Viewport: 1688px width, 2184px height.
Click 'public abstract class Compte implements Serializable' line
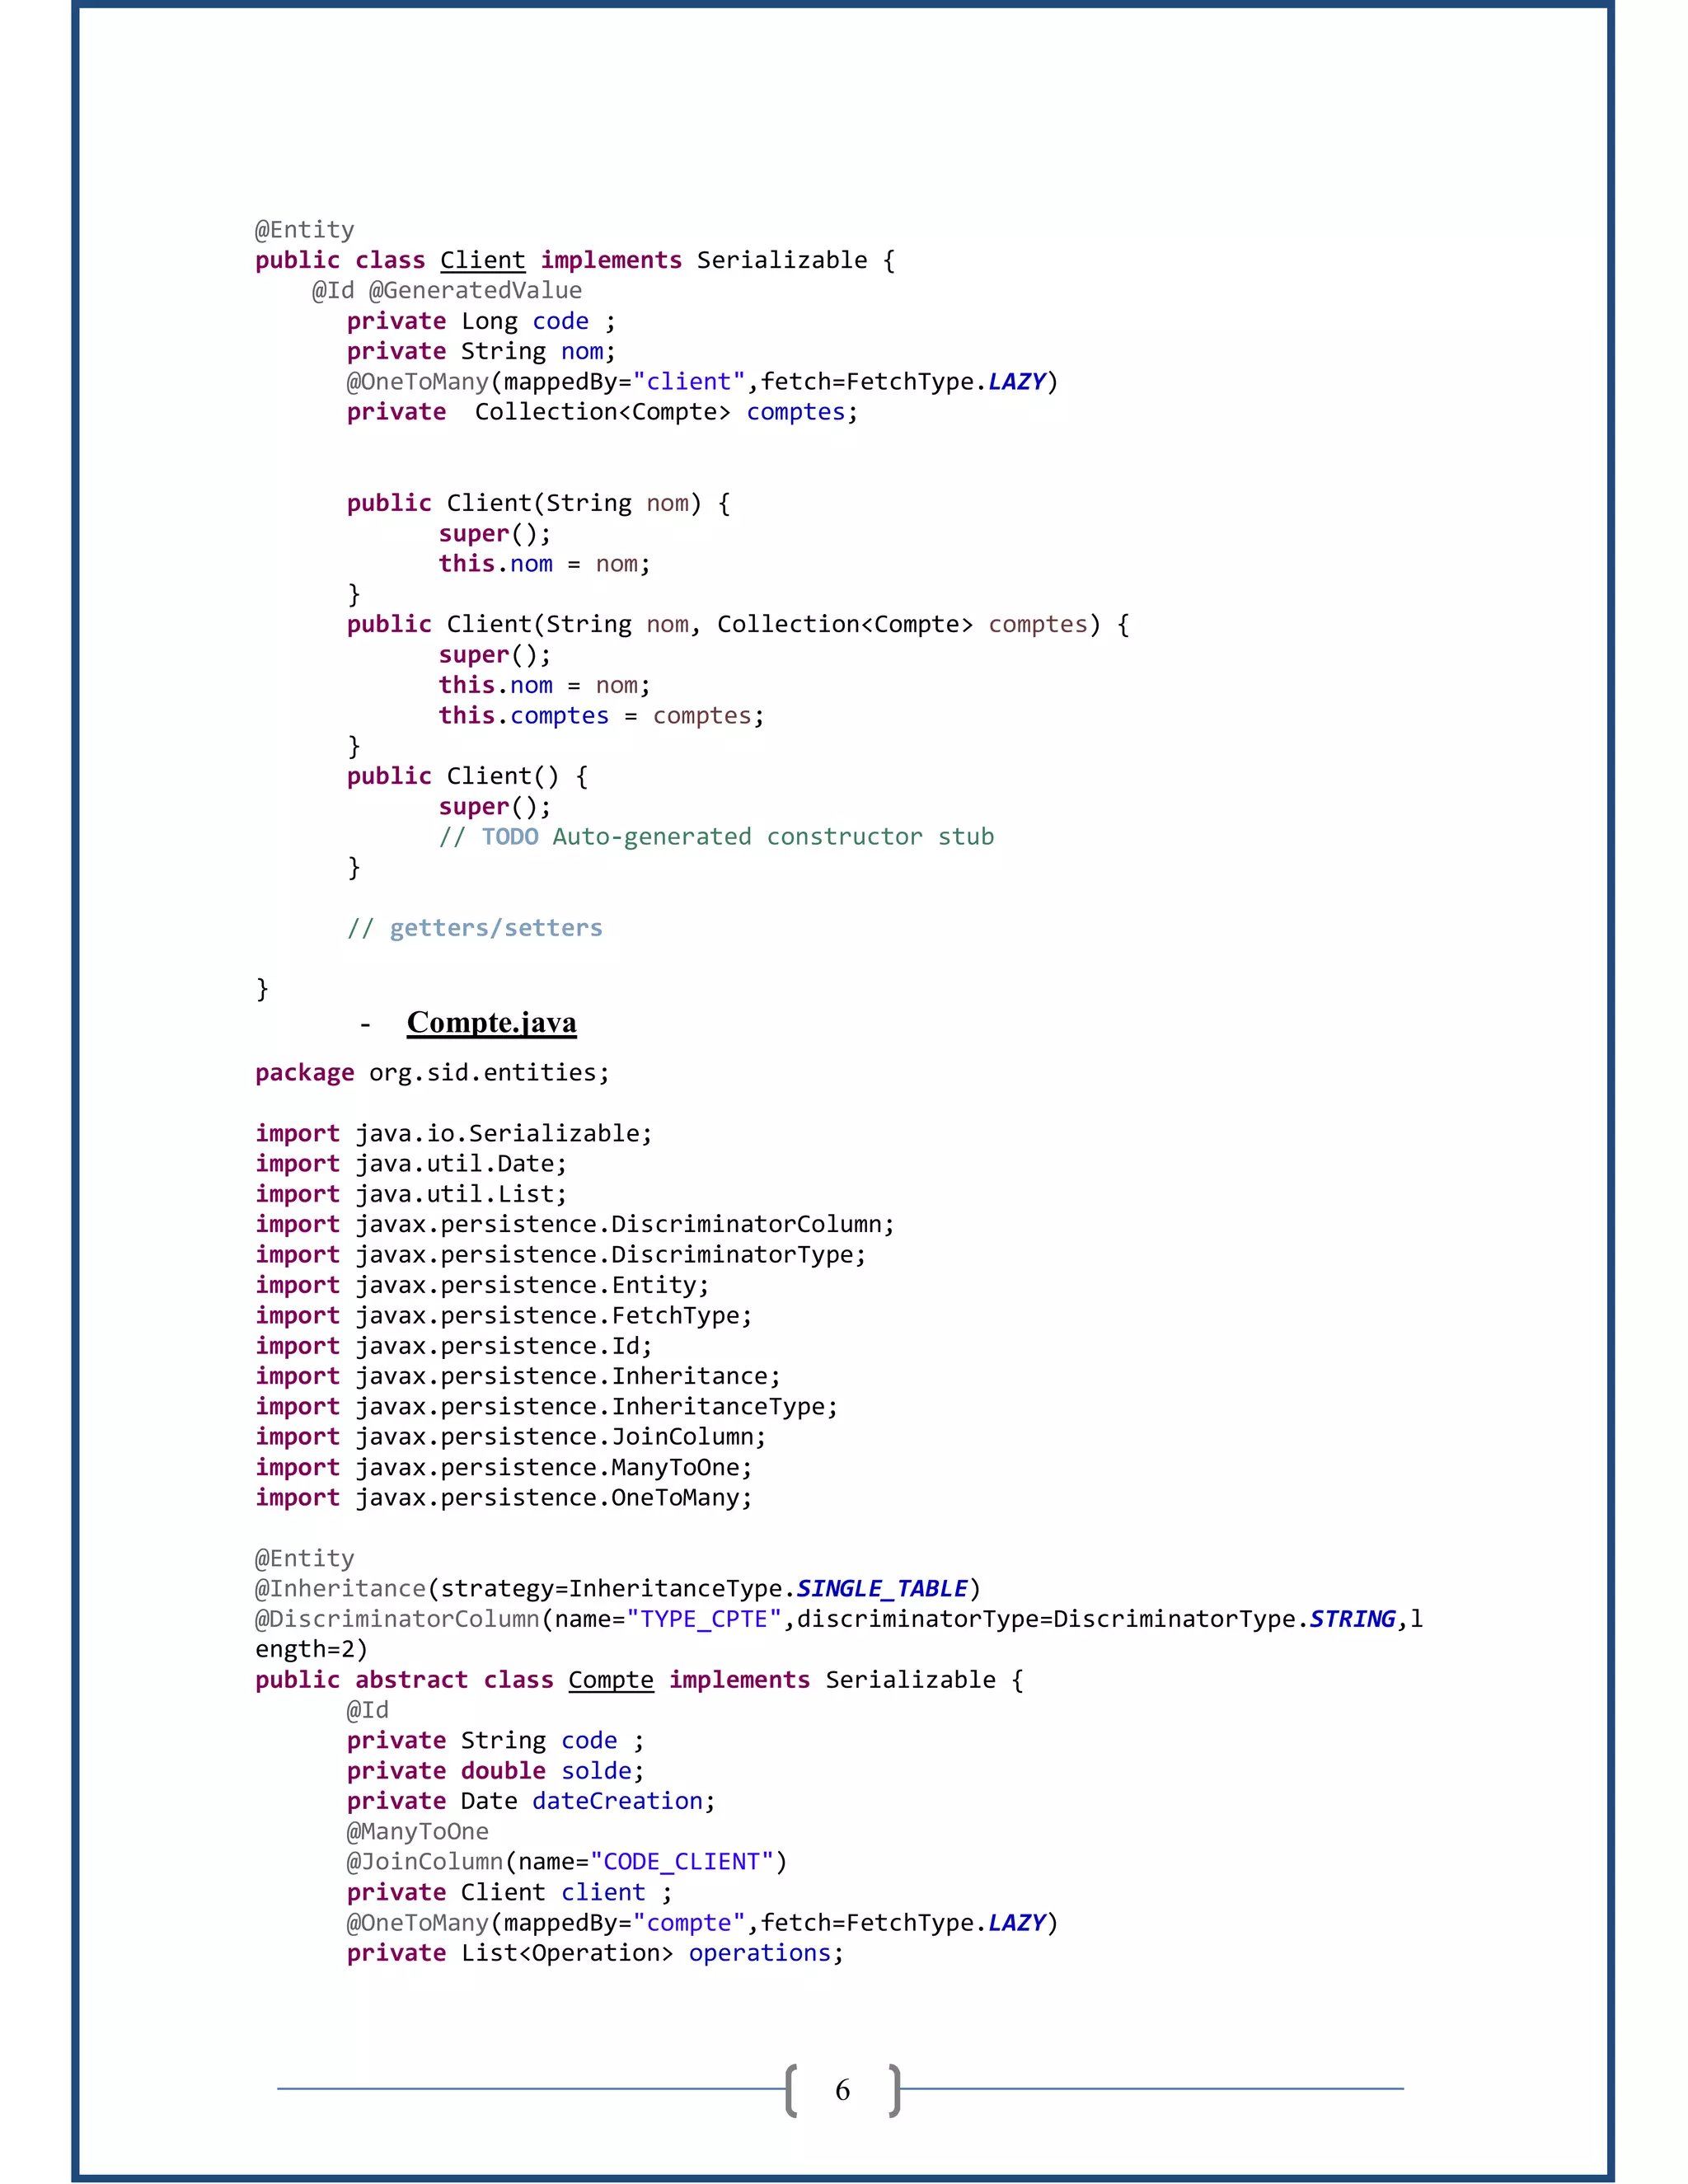(x=639, y=1680)
